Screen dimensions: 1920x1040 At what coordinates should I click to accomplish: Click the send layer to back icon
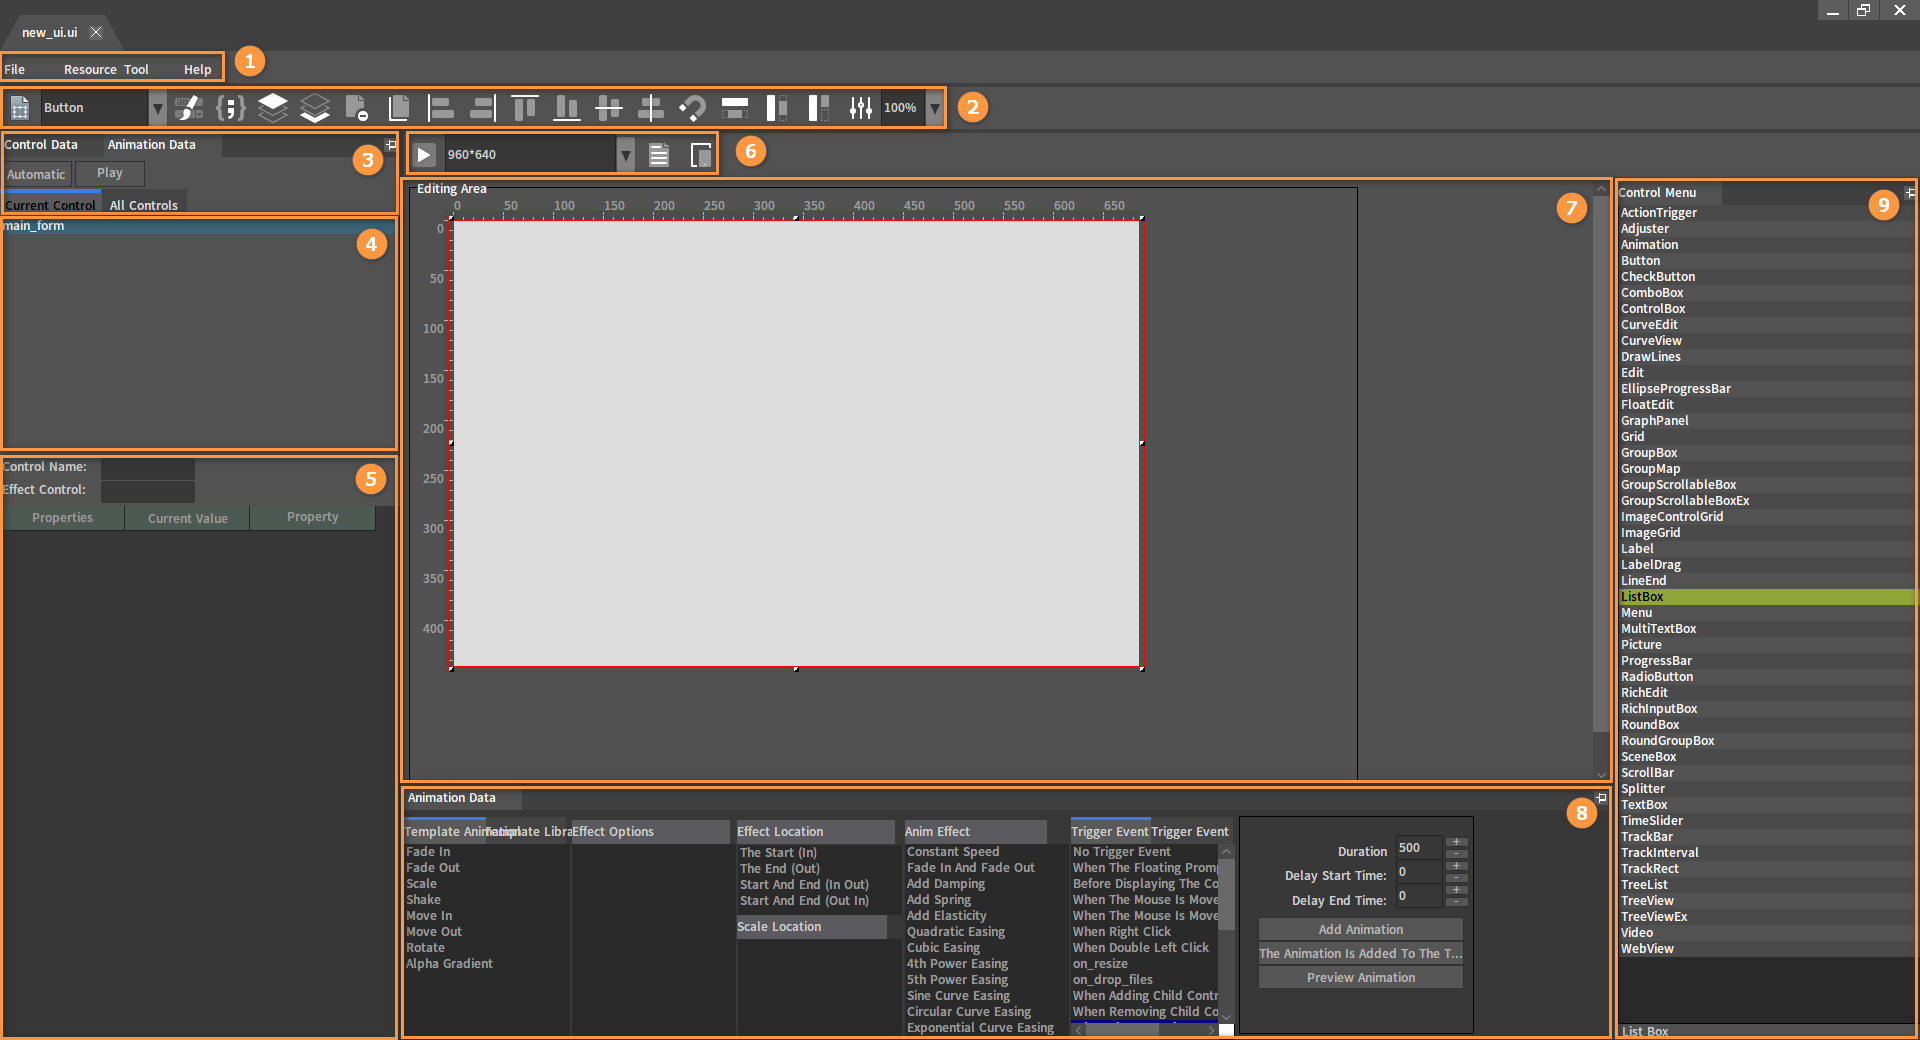coord(315,108)
